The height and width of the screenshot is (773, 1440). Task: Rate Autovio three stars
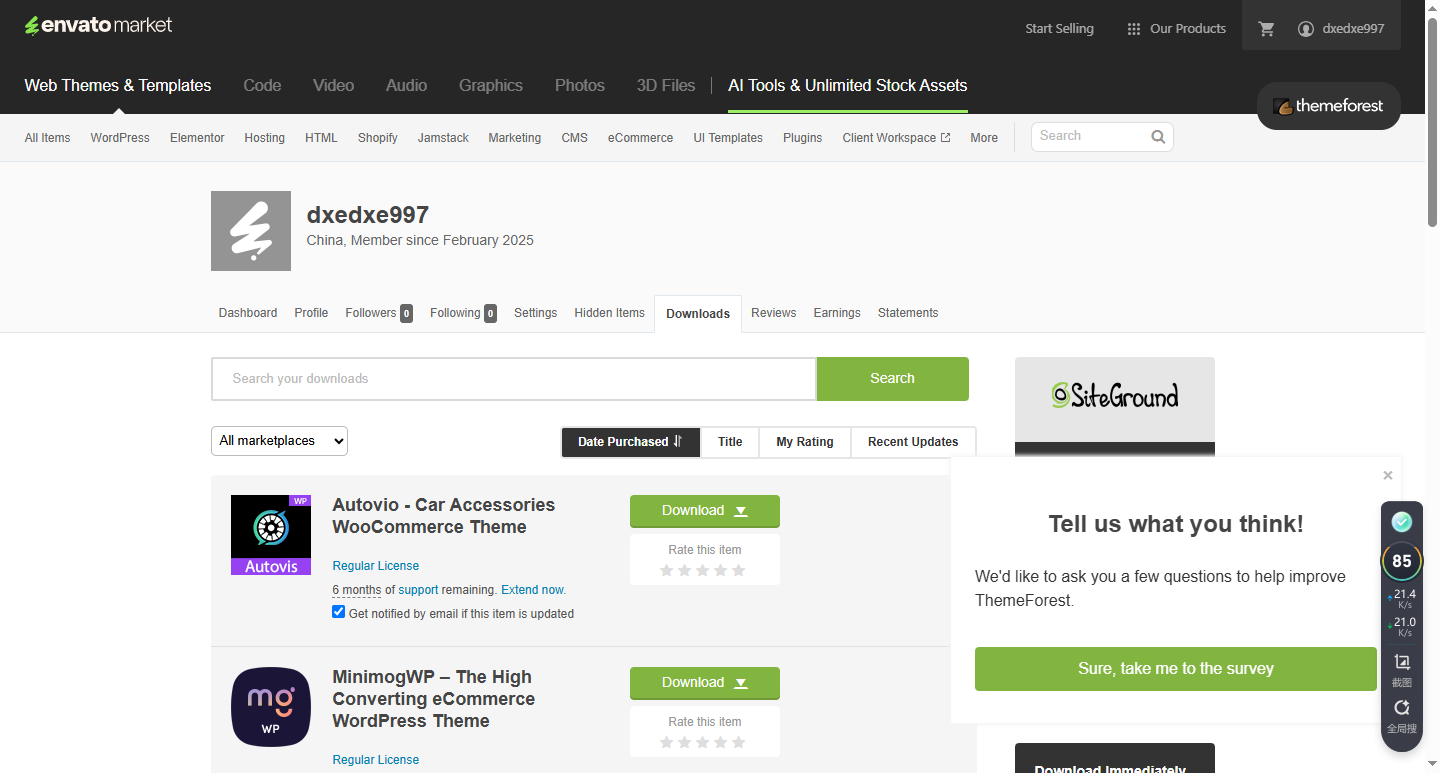tap(702, 570)
